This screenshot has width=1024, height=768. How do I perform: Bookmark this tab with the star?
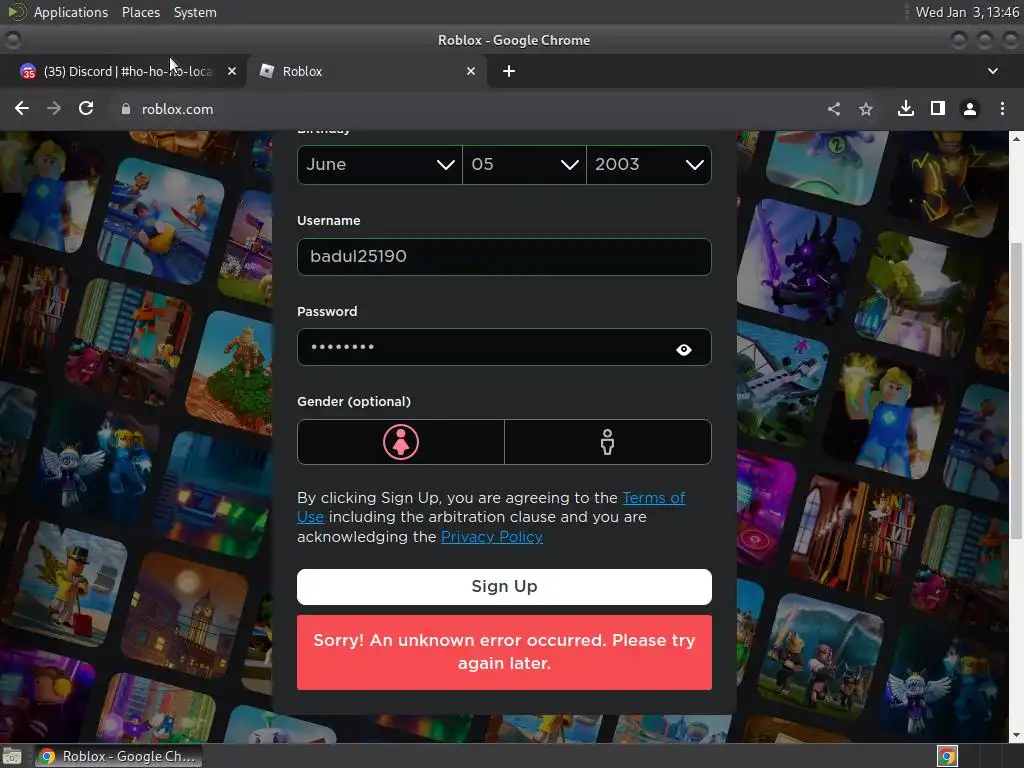coord(866,108)
